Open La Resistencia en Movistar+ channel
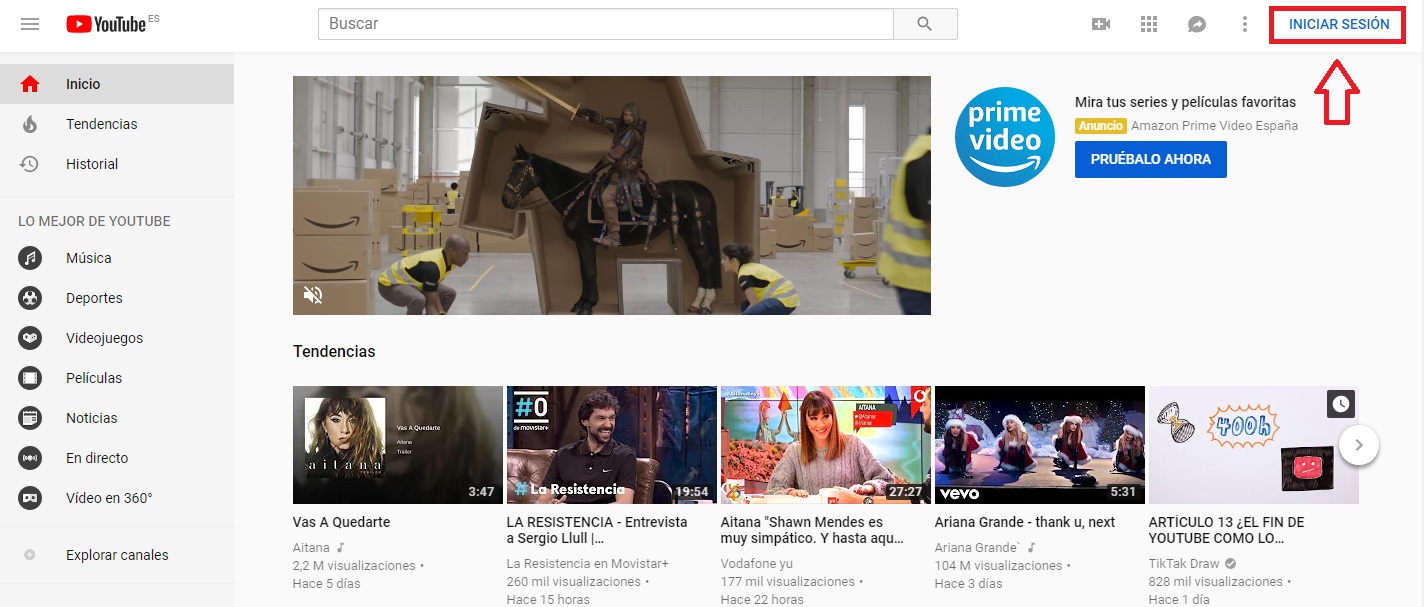 [x=588, y=564]
